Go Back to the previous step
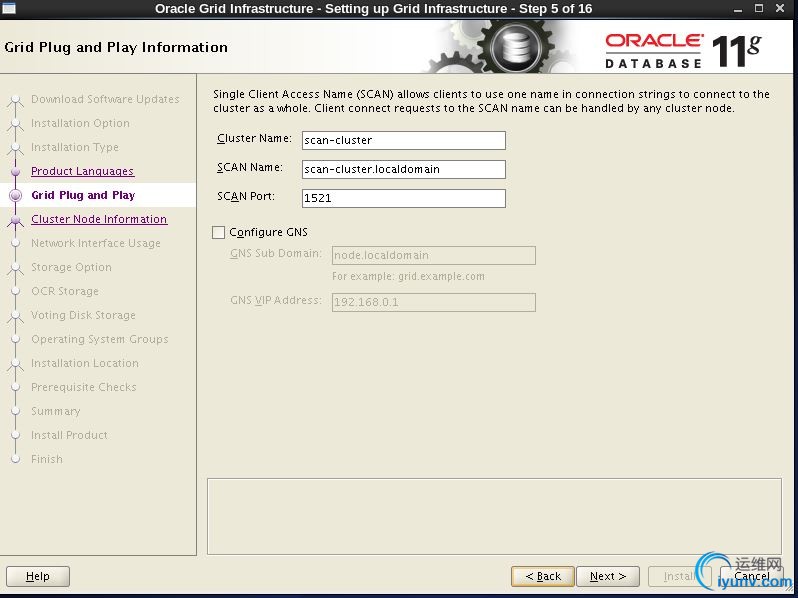The height and width of the screenshot is (598, 798). (x=543, y=577)
